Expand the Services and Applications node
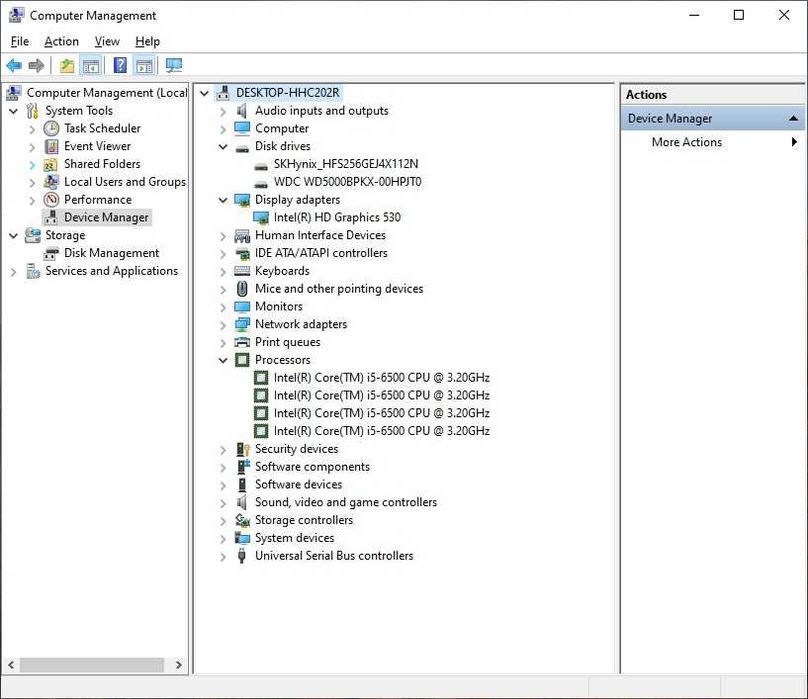This screenshot has height=699, width=808. pos(14,271)
